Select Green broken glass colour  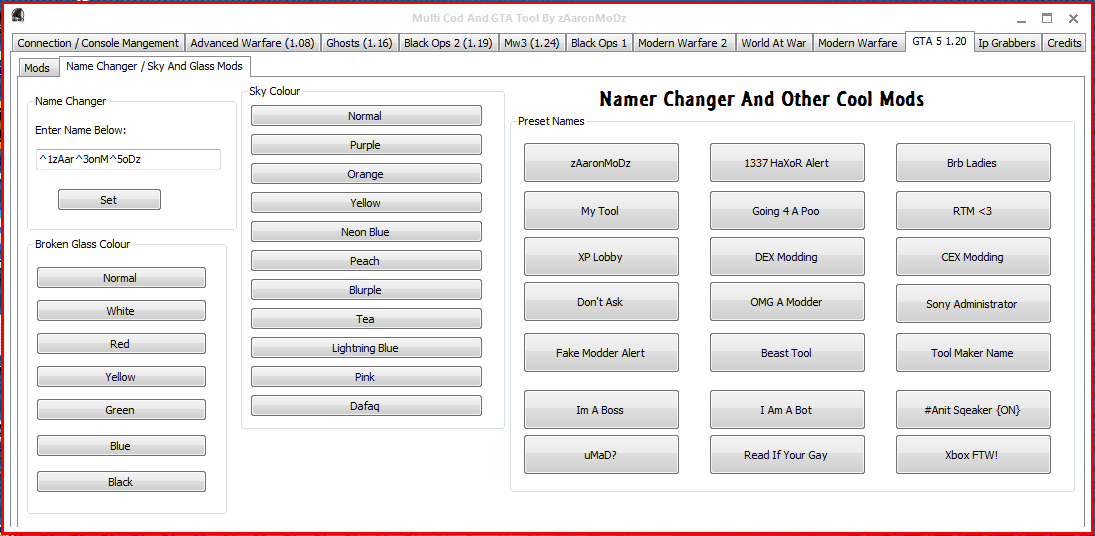[121, 410]
